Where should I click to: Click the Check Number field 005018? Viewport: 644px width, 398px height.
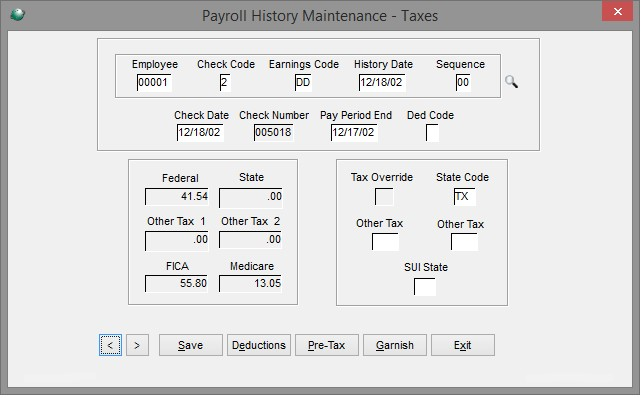[x=274, y=133]
